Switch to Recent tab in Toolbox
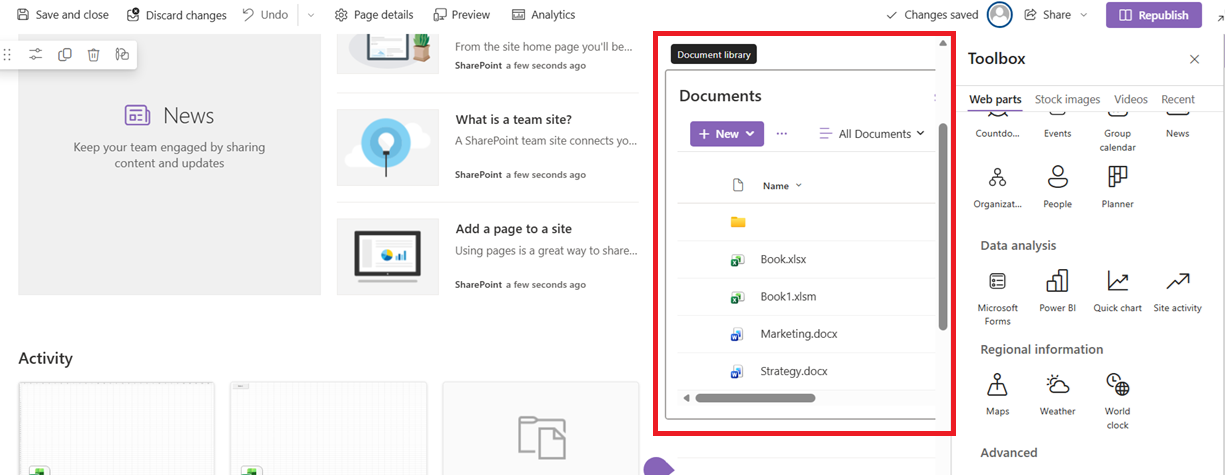 tap(1178, 99)
